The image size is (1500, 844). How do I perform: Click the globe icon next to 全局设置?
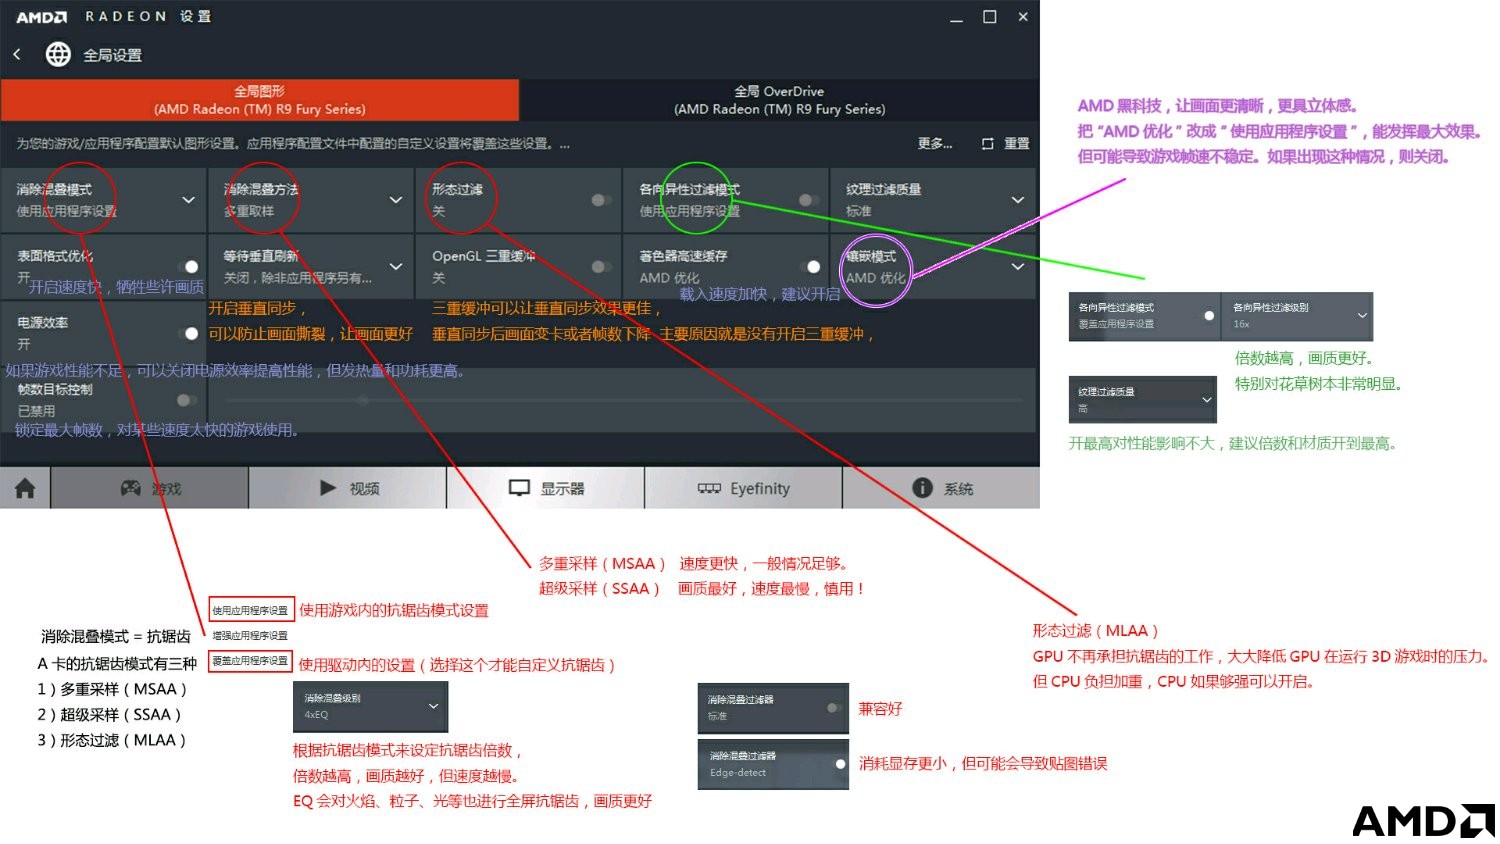tap(58, 54)
